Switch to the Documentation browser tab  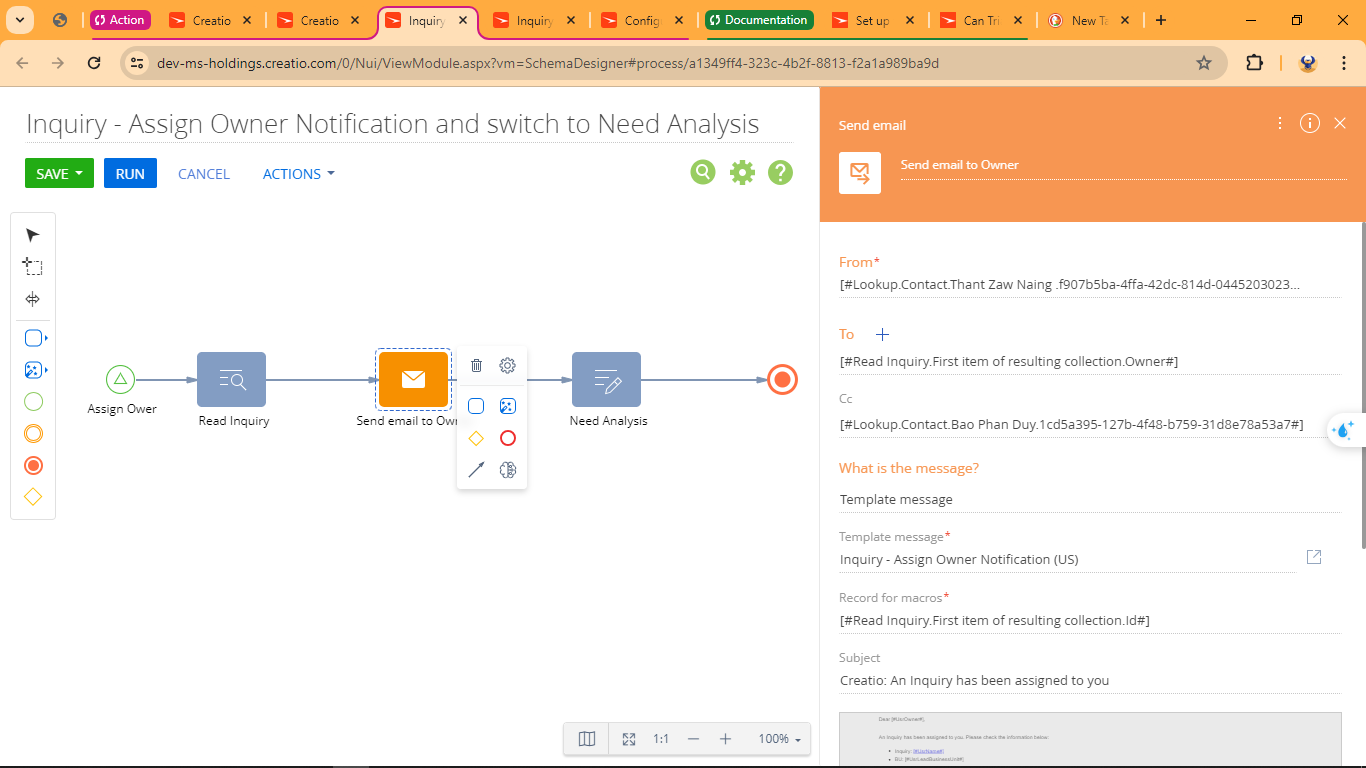758,20
